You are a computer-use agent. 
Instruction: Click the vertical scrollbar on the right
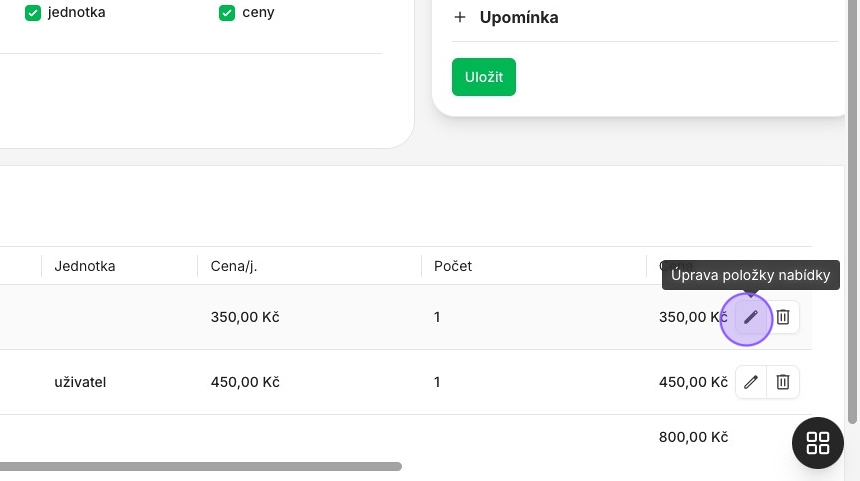[x=852, y=212]
